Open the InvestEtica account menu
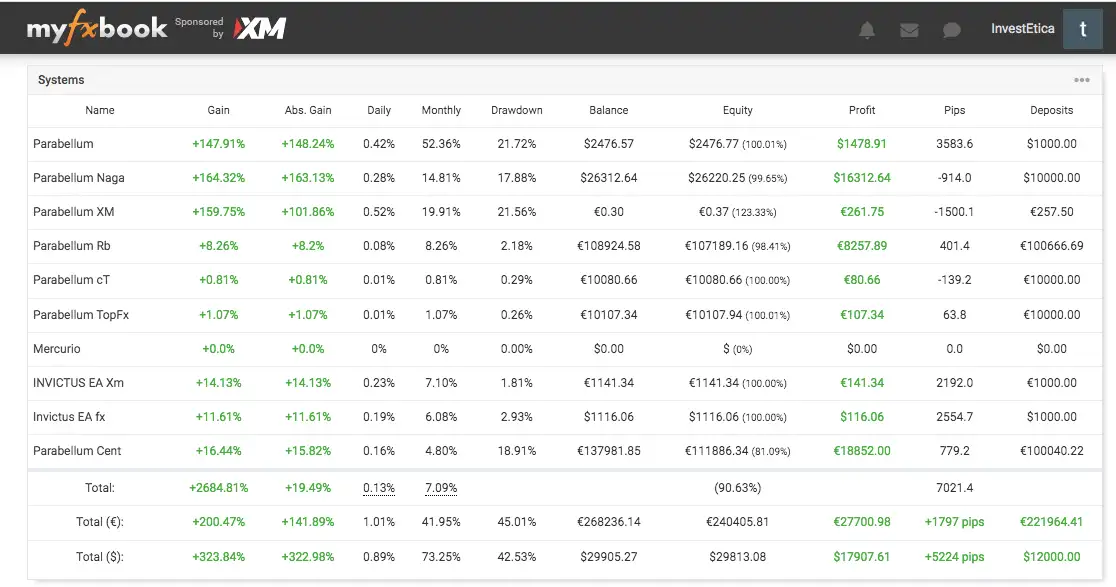This screenshot has width=1116, height=587. pyautogui.click(x=1022, y=29)
